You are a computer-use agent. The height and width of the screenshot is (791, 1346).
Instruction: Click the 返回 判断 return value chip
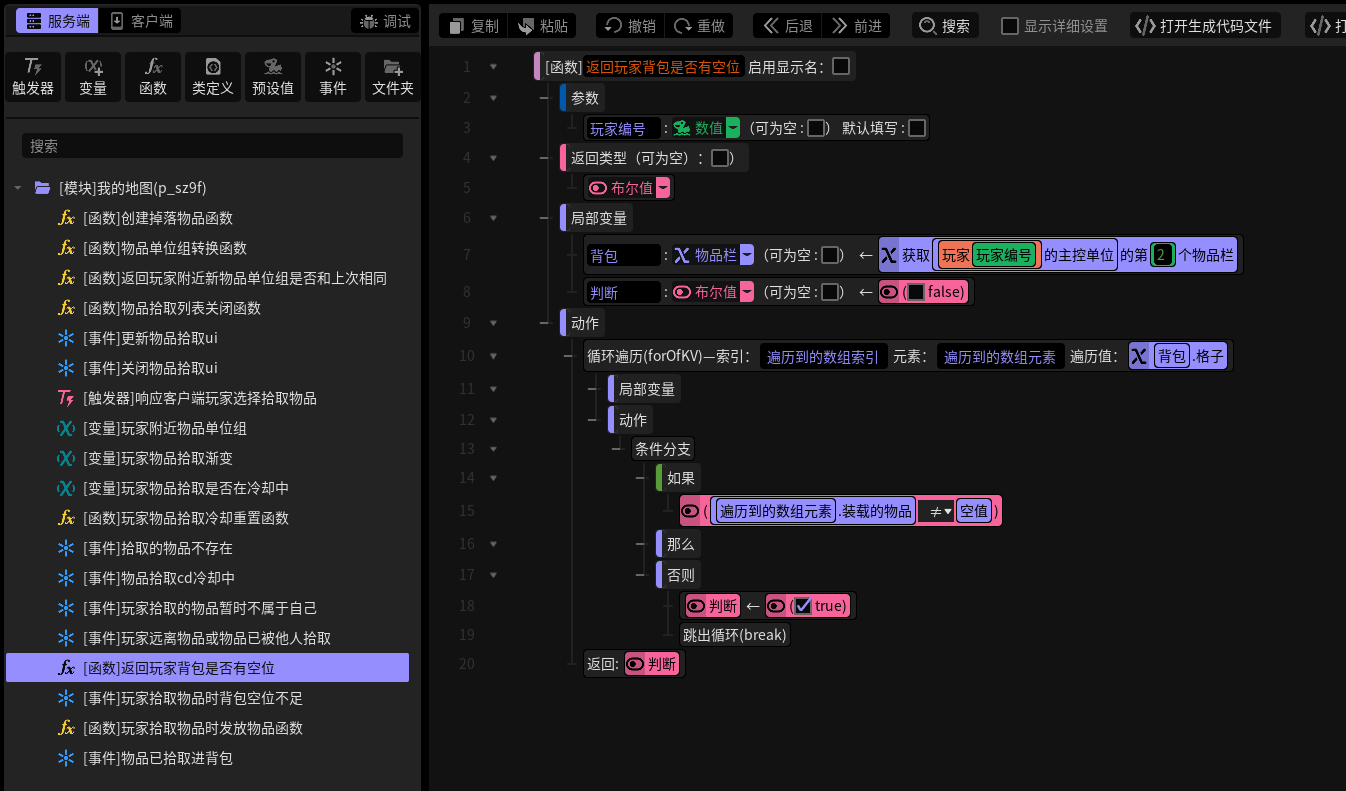[652, 663]
